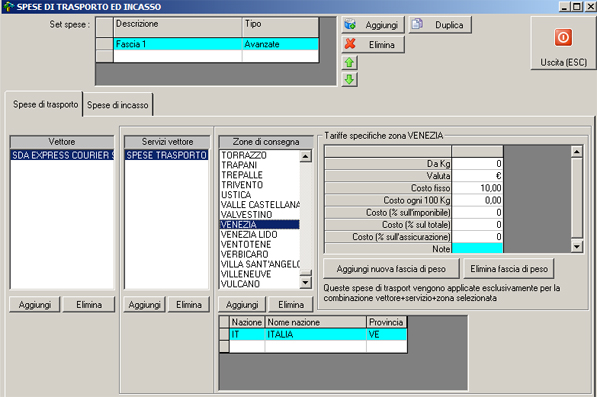This screenshot has height=397, width=597.
Task: Click the Tipo column header
Action: [280, 27]
